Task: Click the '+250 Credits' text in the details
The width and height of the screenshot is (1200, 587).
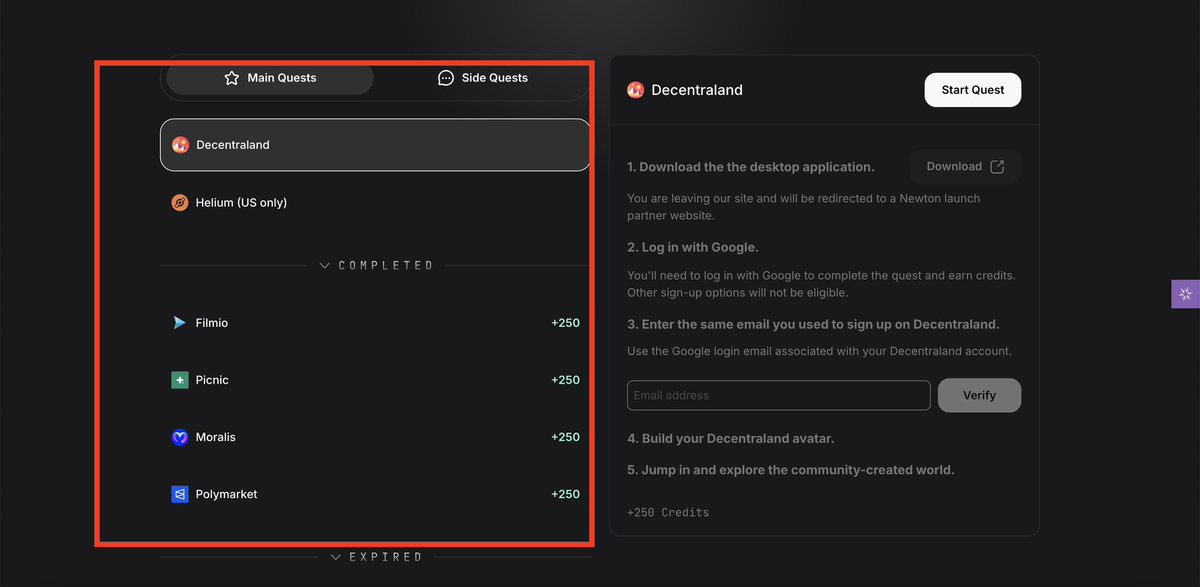Action: (668, 512)
